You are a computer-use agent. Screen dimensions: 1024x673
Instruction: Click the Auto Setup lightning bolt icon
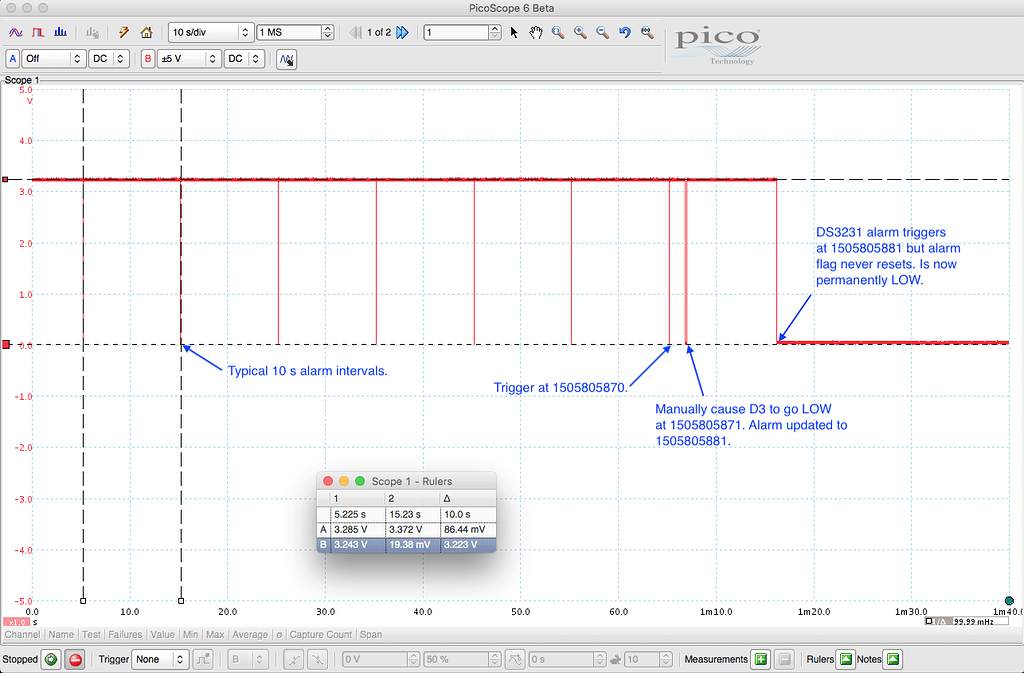pos(122,32)
